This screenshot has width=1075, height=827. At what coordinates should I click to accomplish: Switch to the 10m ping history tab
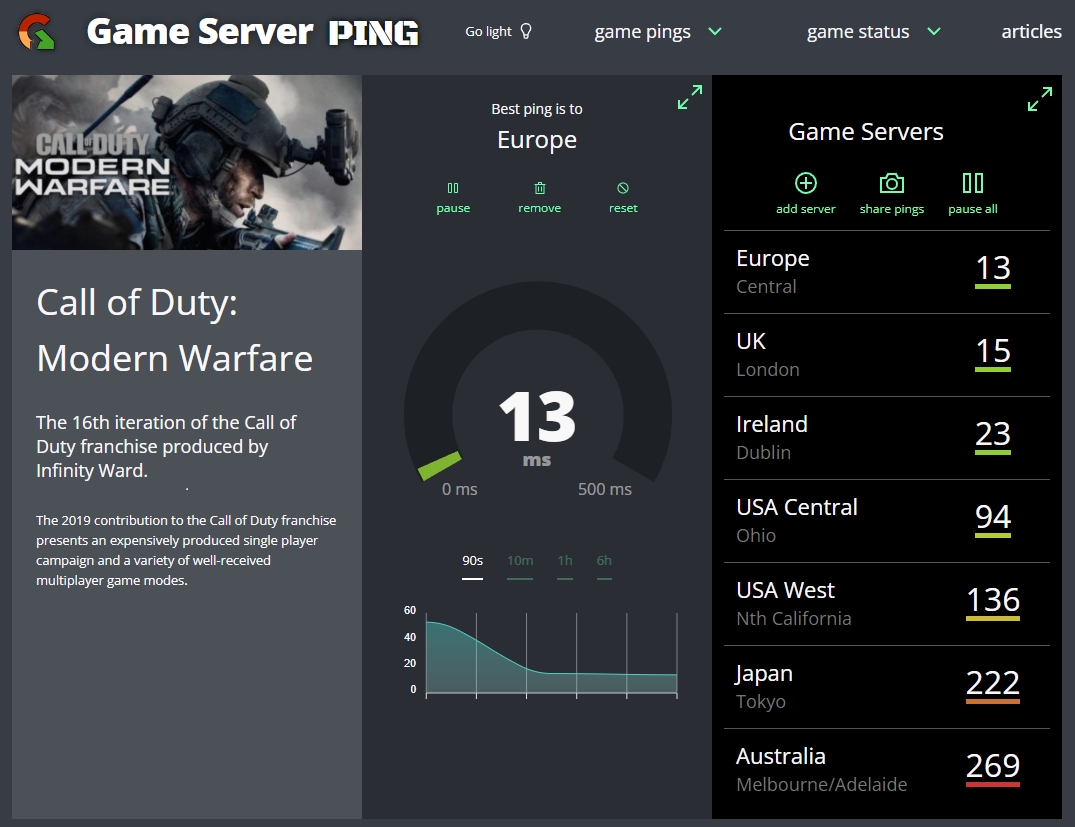[520, 561]
